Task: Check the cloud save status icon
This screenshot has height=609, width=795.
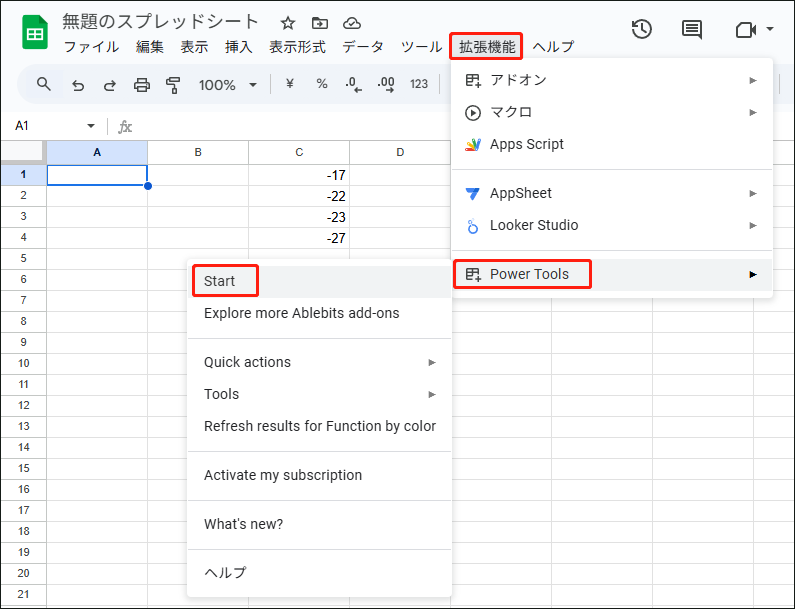Action: [352, 23]
